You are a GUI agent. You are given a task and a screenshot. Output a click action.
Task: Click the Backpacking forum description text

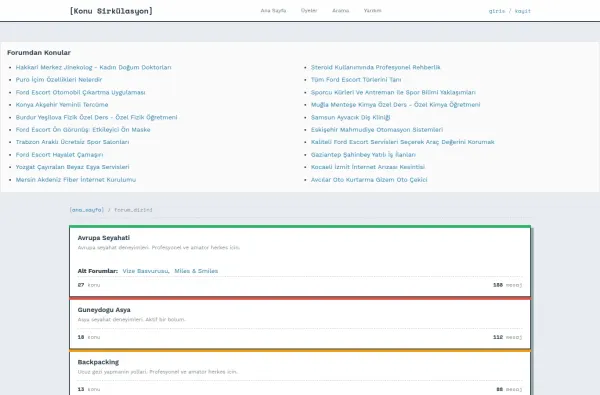[158, 372]
